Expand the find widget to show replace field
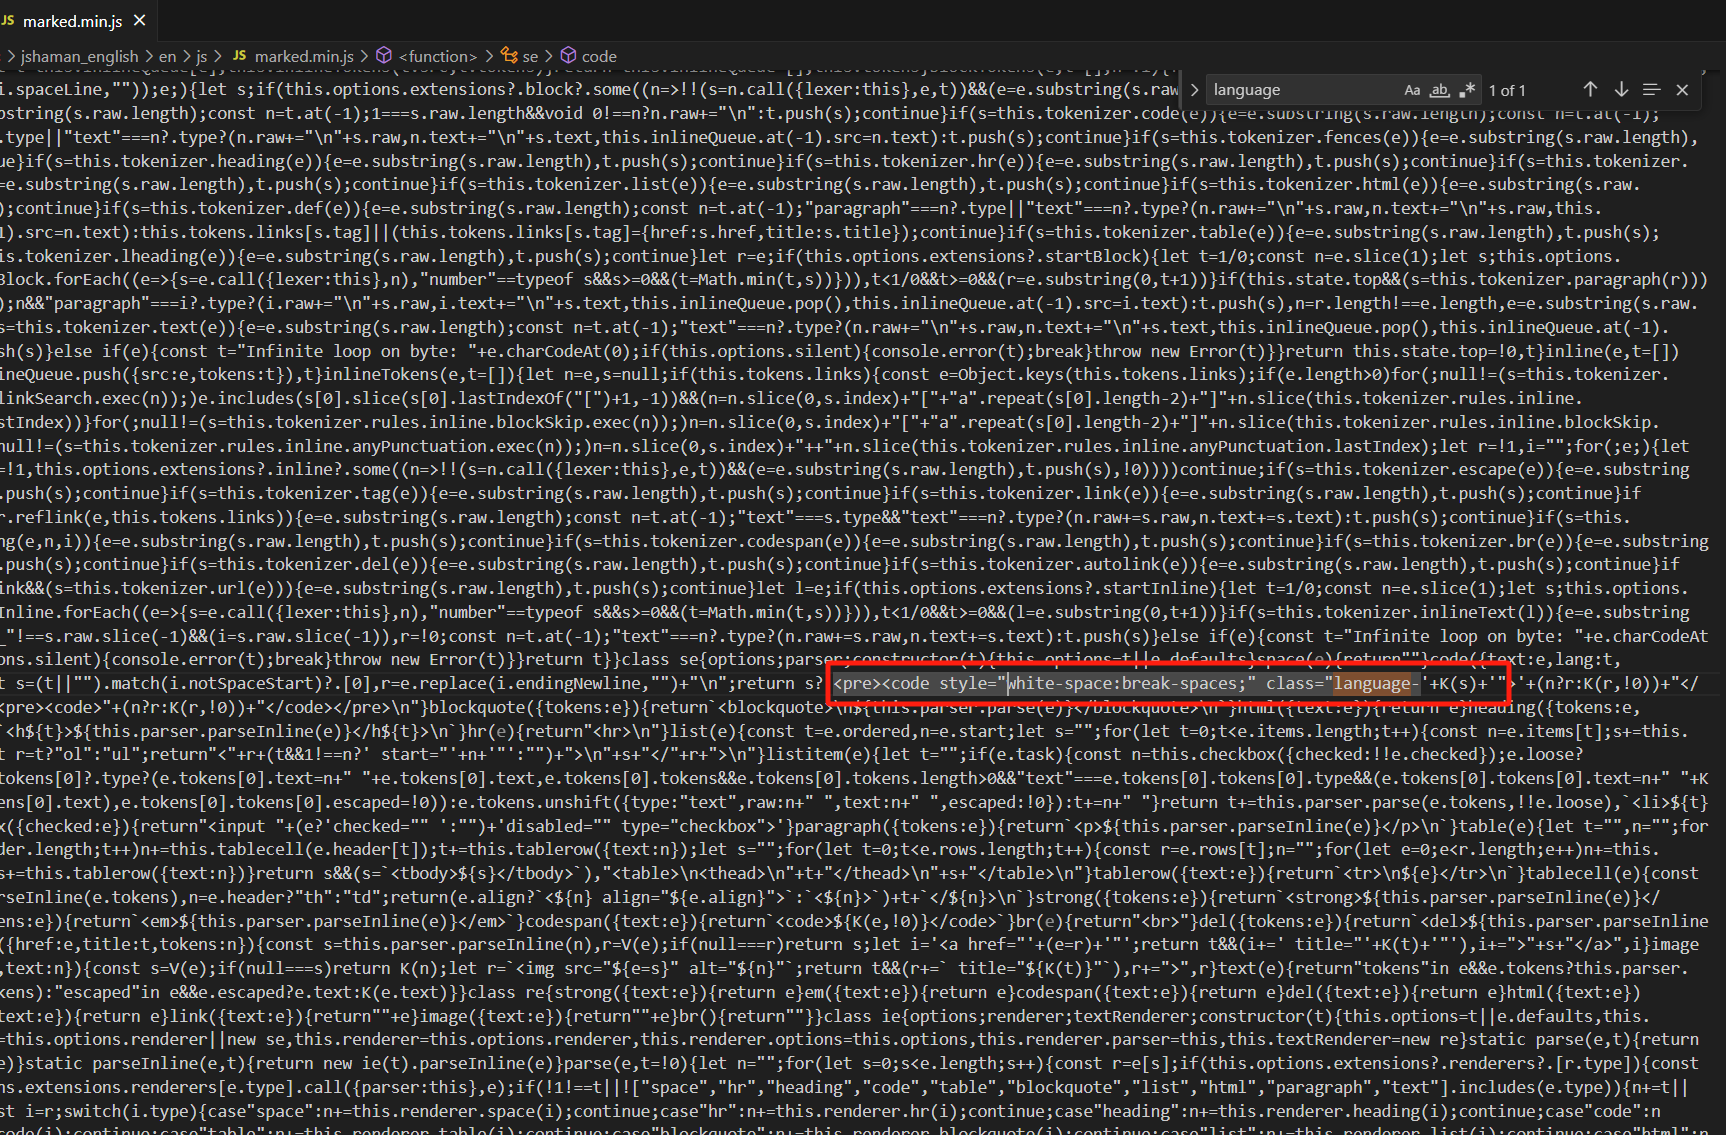The image size is (1726, 1135). point(1194,89)
